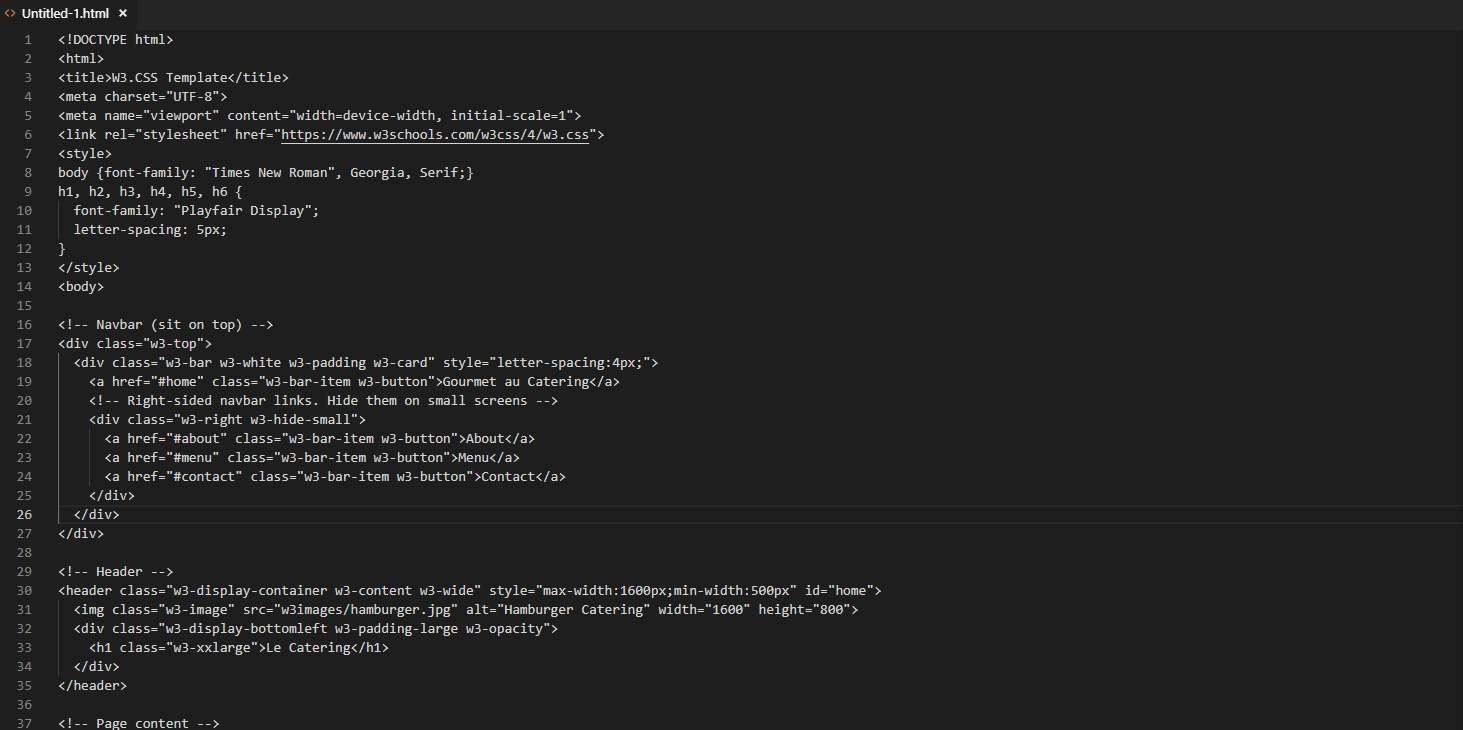Click the opening body tag on line 14
The image size is (1463, 730).
point(81,287)
